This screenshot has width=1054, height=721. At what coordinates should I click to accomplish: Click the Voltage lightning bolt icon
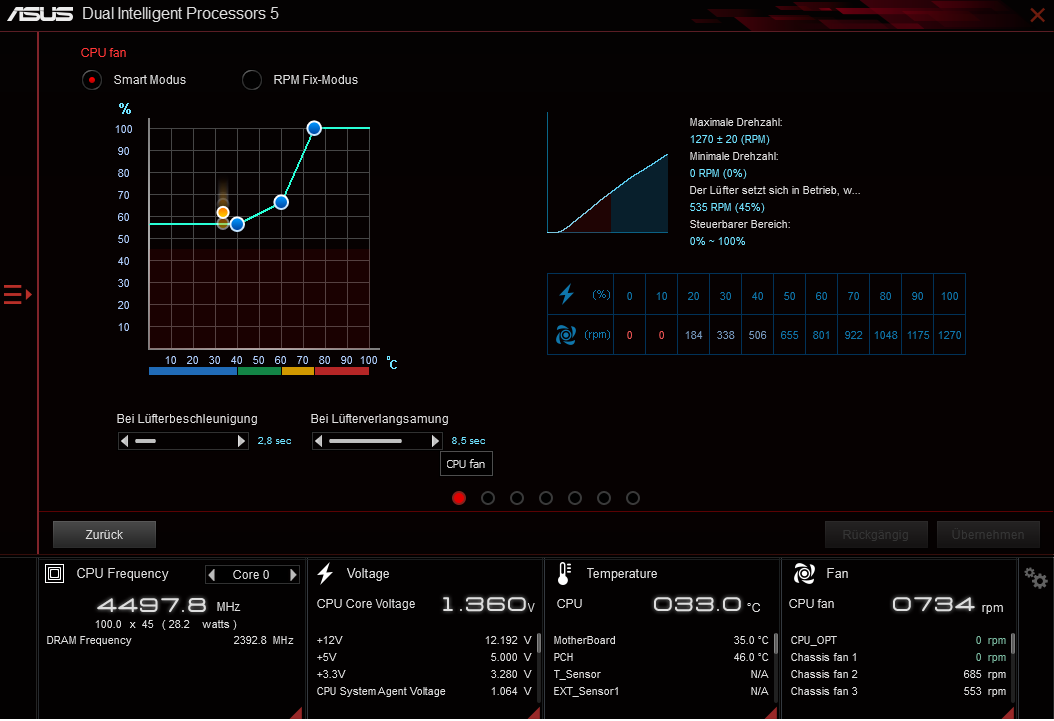tap(325, 573)
